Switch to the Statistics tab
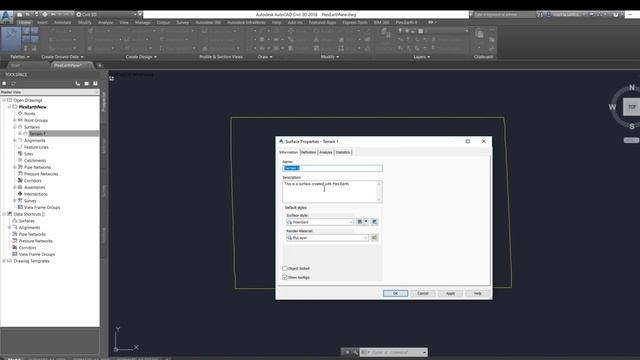 pos(343,152)
